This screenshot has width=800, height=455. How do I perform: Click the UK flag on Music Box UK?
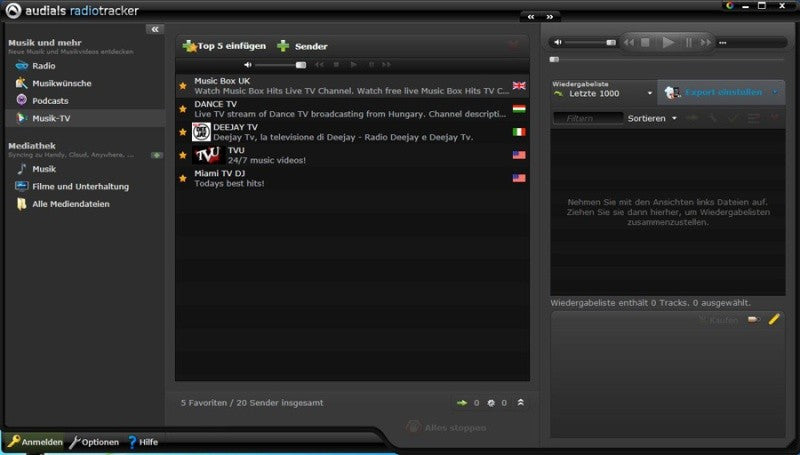[519, 86]
